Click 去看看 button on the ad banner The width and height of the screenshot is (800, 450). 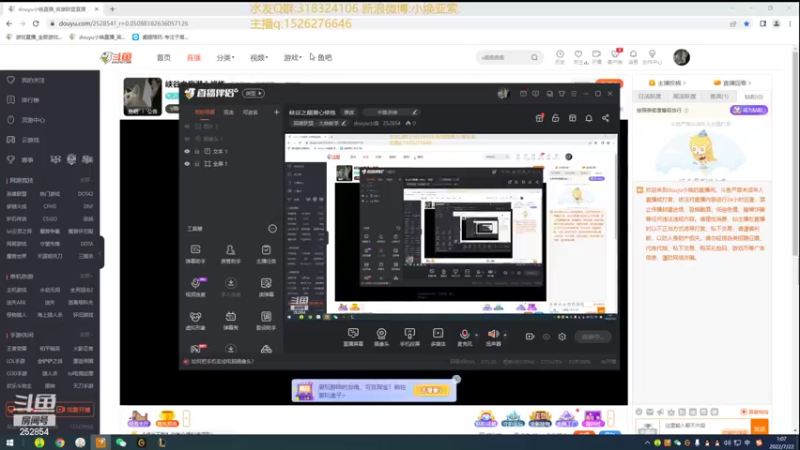point(431,390)
